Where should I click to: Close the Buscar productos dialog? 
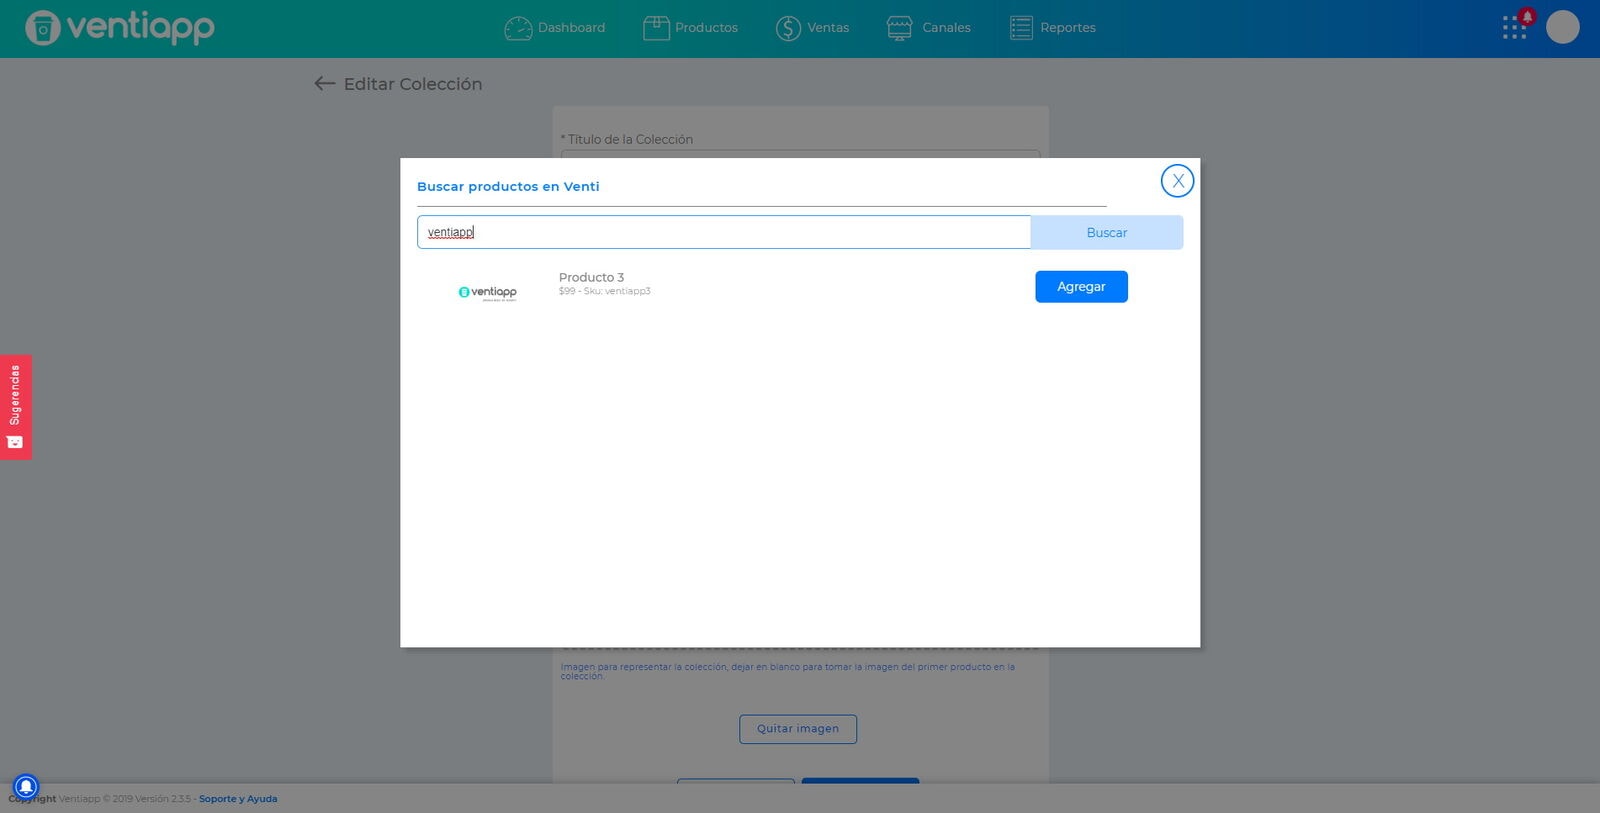1177,181
